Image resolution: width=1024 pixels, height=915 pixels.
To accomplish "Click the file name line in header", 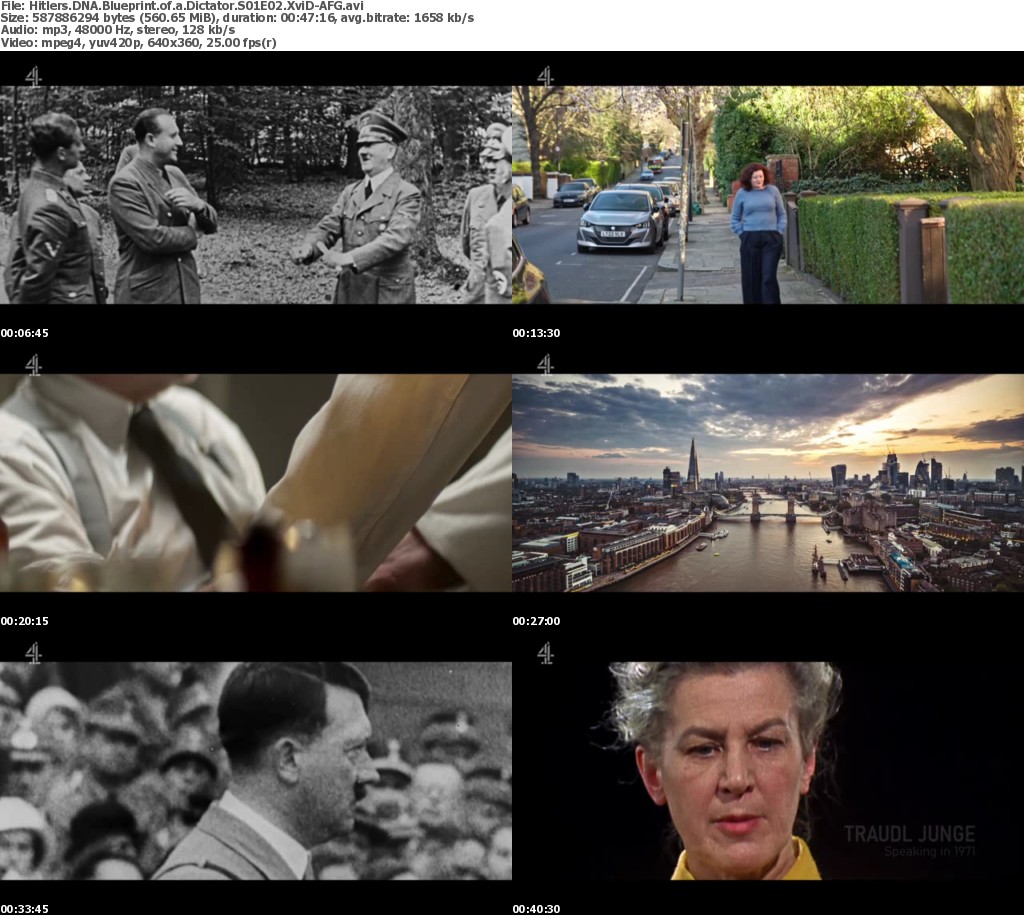I will [x=182, y=6].
